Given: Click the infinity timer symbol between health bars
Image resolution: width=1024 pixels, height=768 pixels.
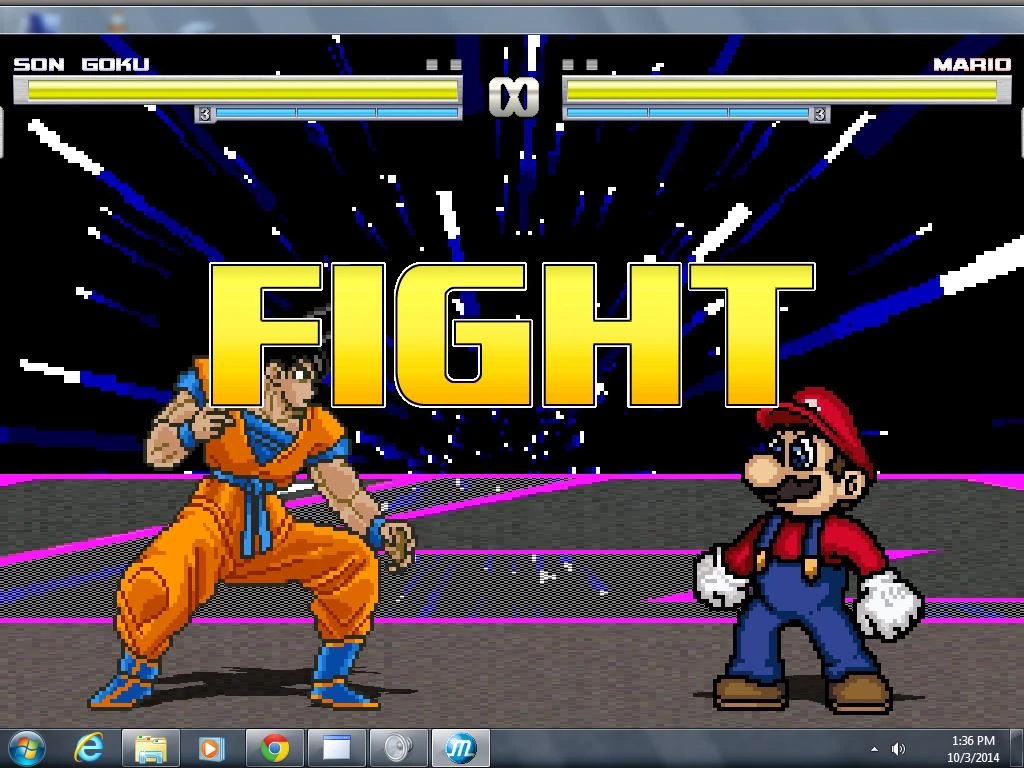Looking at the screenshot, I should pos(512,95).
